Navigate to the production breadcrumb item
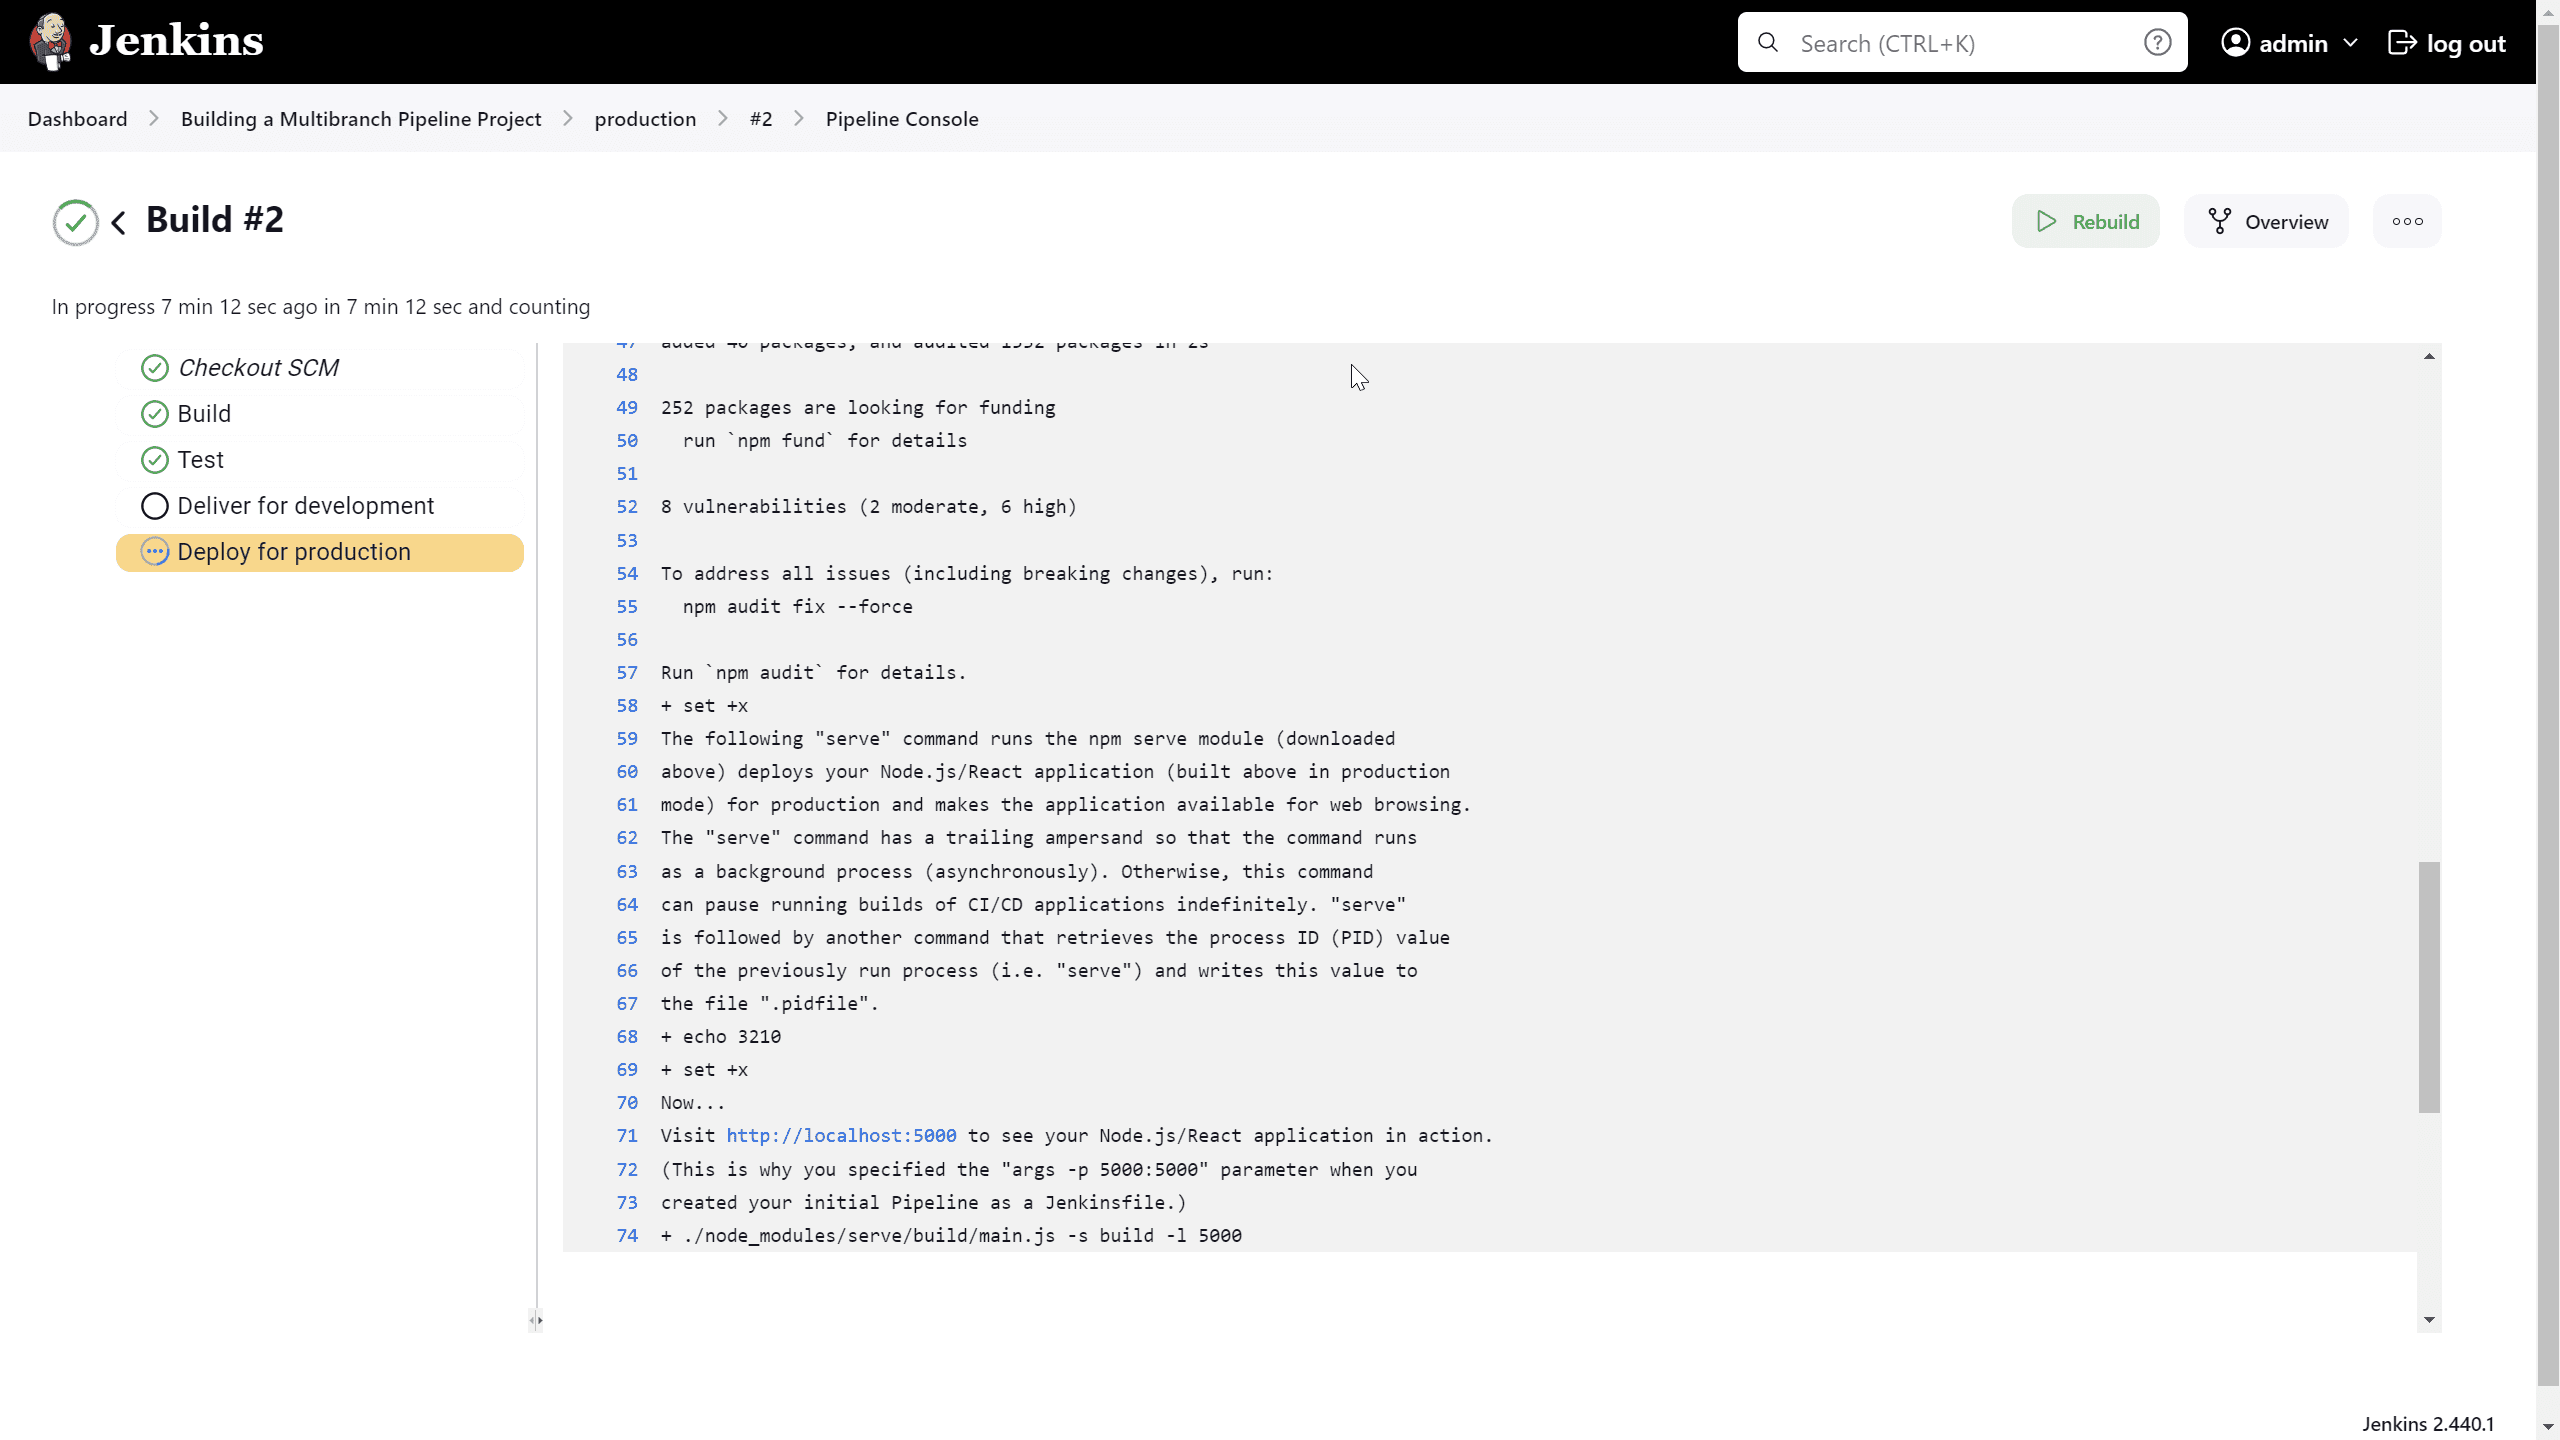The height and width of the screenshot is (1440, 2560). click(645, 118)
